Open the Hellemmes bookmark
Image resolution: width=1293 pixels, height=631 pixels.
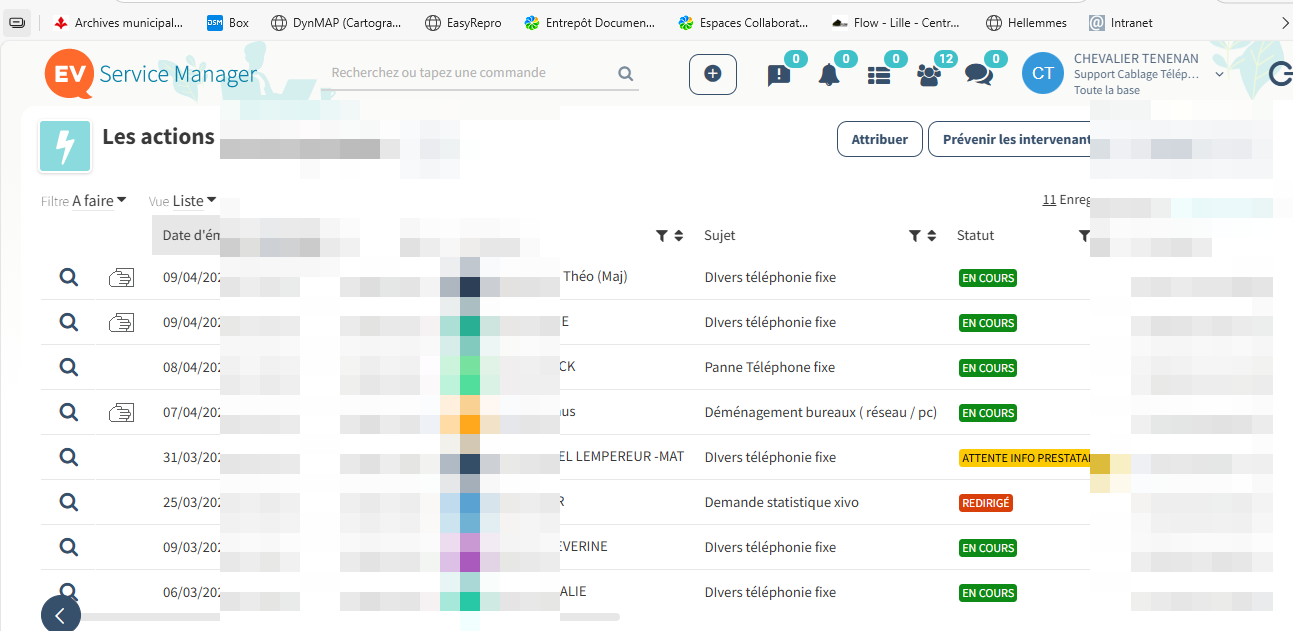coord(1026,22)
